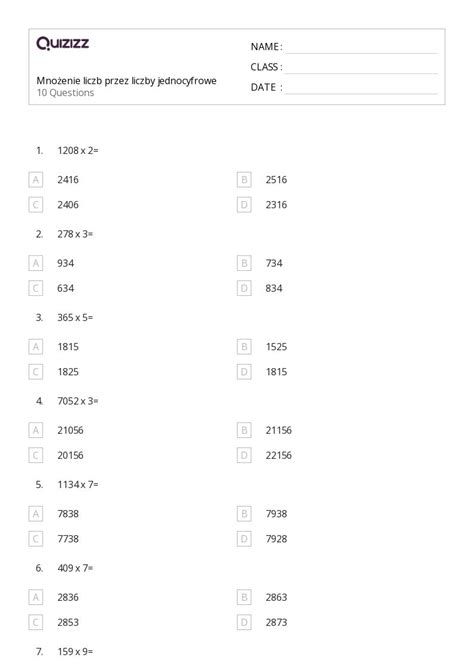Click question text 1208 x 2=
Screen dimensions: 474x670
78,150
